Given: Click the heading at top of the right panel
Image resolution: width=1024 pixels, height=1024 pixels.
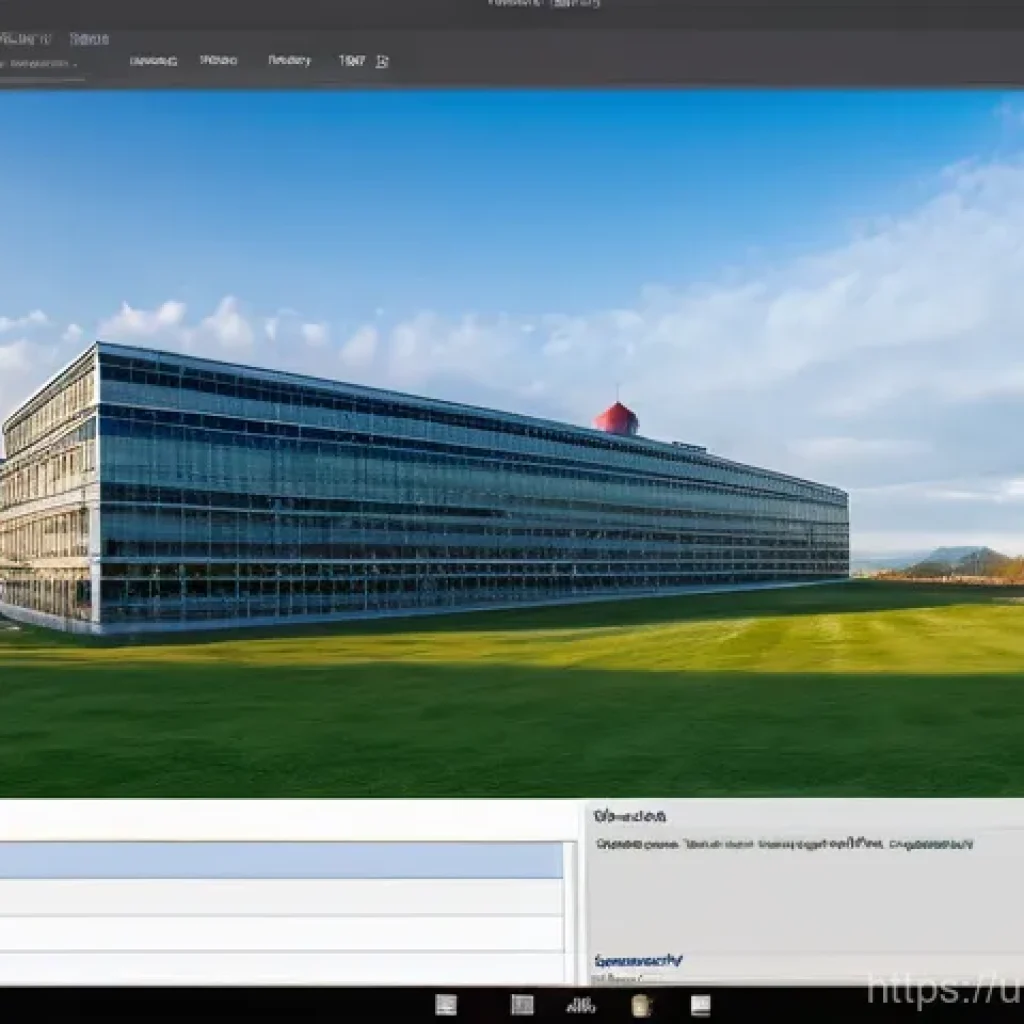Looking at the screenshot, I should tap(629, 816).
